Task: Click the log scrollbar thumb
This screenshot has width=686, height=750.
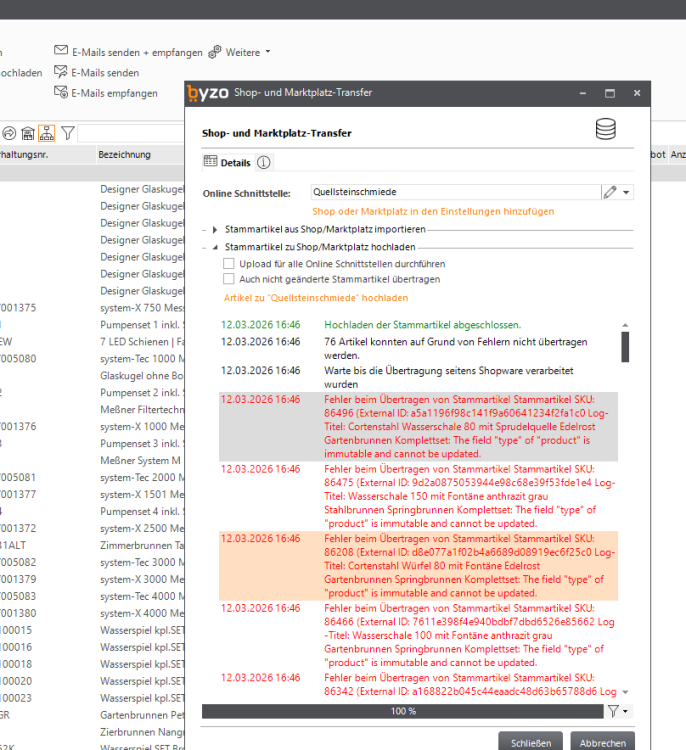Action: (x=625, y=347)
